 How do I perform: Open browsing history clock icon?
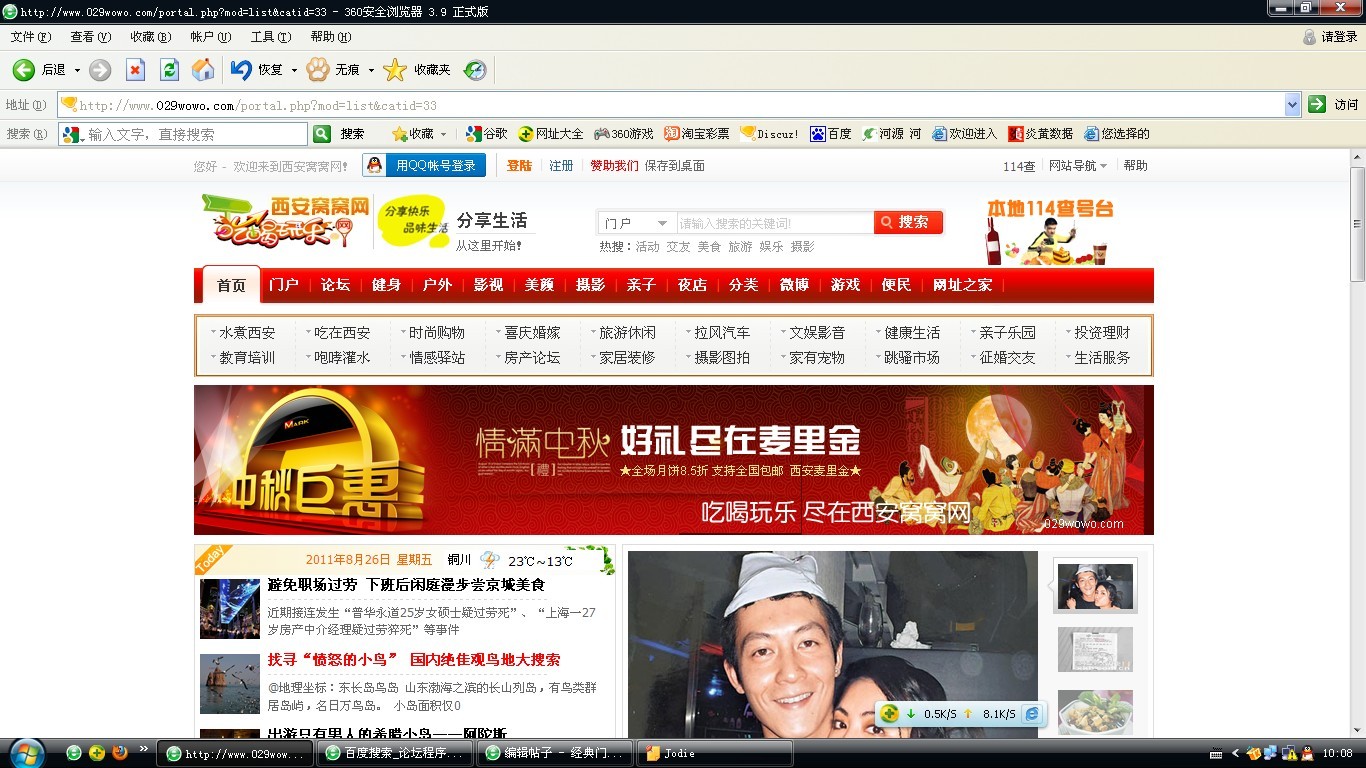[475, 70]
